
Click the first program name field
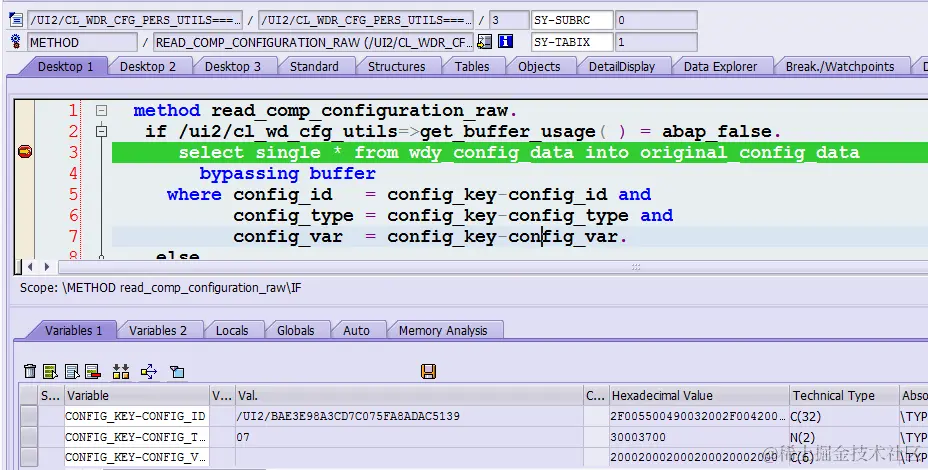pyautogui.click(x=135, y=20)
